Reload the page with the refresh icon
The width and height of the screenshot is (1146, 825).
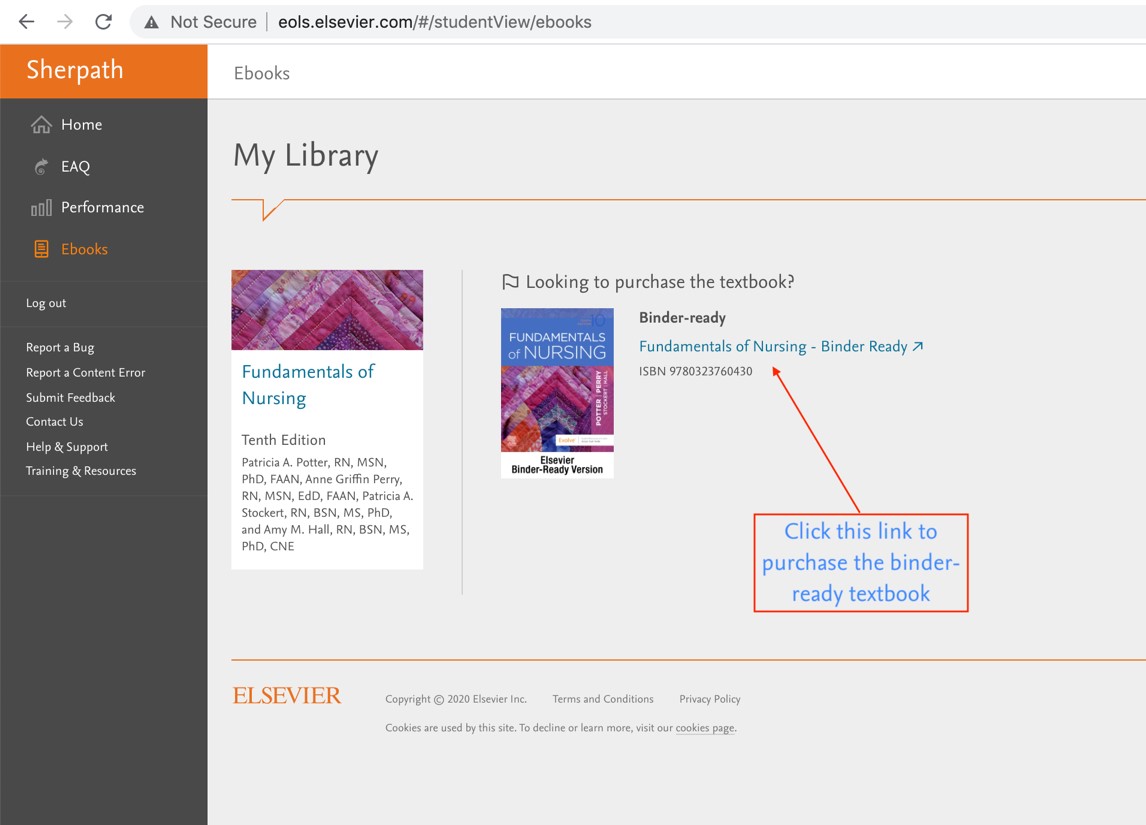(103, 21)
